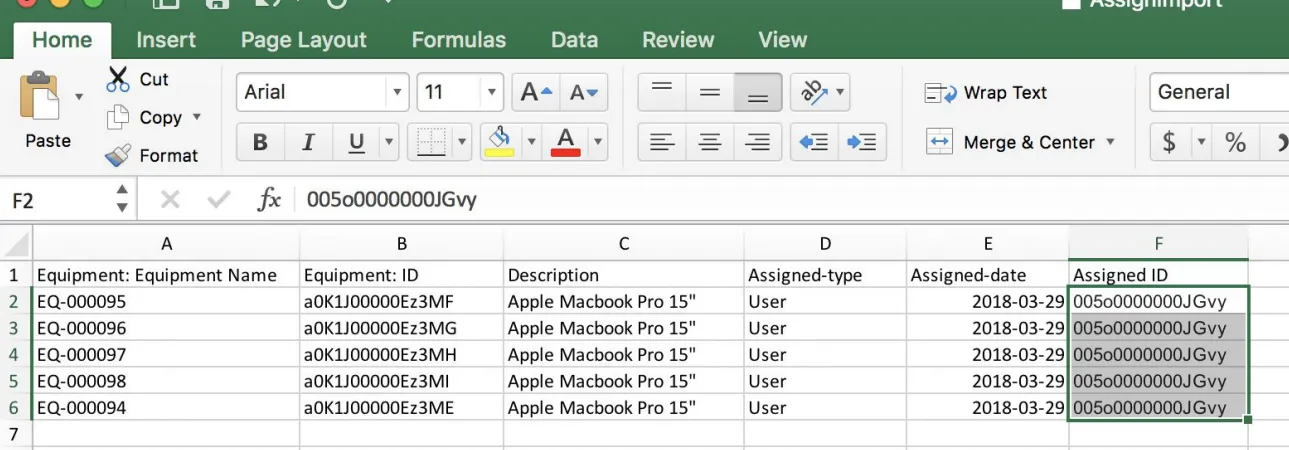Increase font size with large A button
This screenshot has width=1289, height=450.
pyautogui.click(x=536, y=92)
